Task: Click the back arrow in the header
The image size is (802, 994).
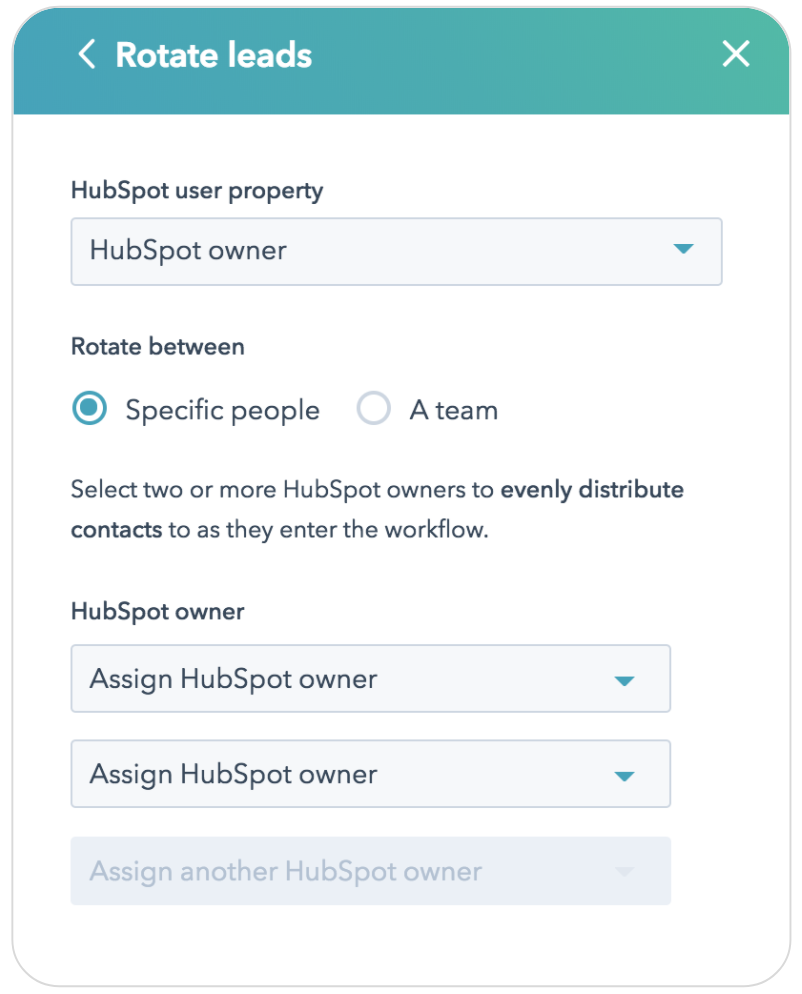Action: click(x=87, y=55)
